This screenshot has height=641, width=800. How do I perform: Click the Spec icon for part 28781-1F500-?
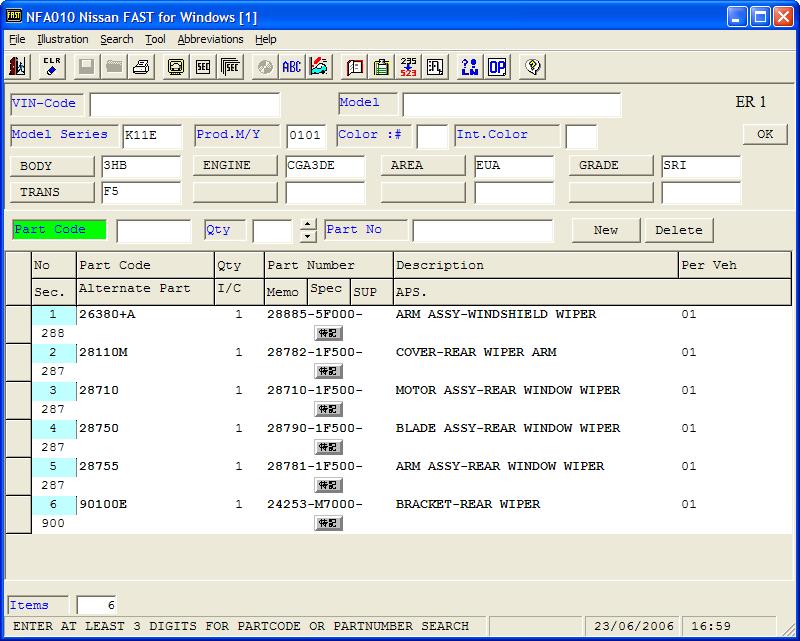pos(329,485)
